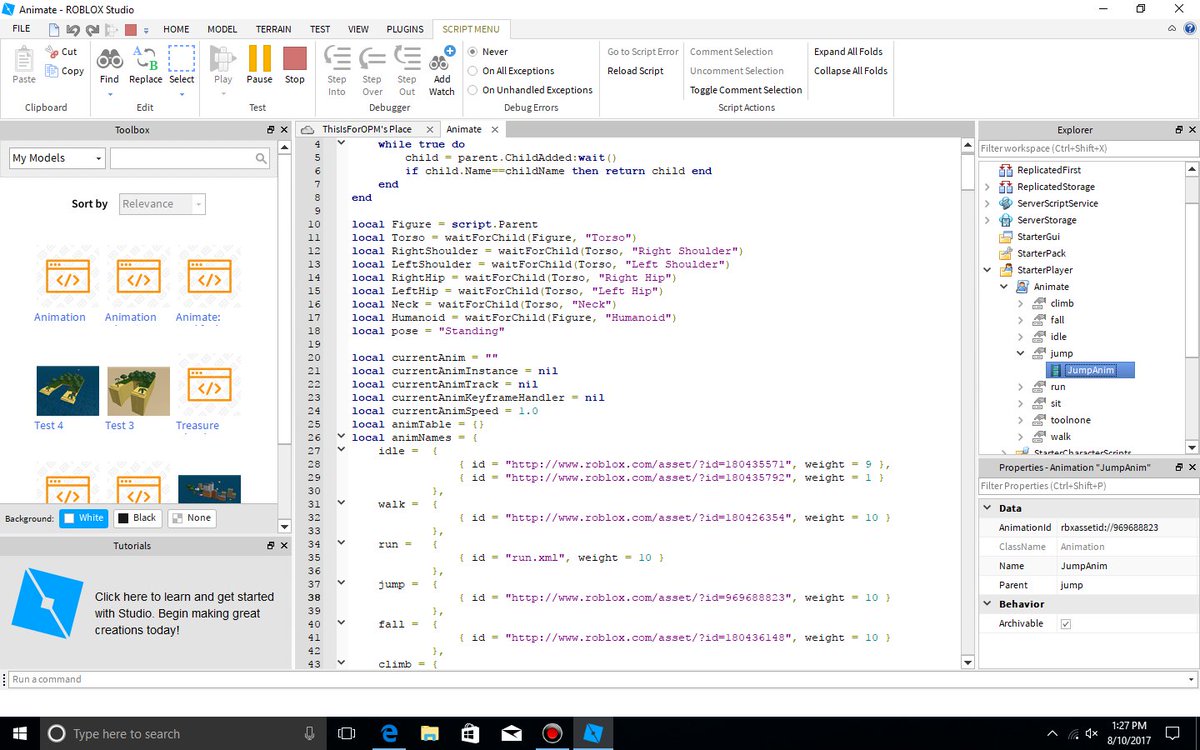Click the Step Out debugger icon
Viewport: 1200px width, 750px height.
(407, 59)
